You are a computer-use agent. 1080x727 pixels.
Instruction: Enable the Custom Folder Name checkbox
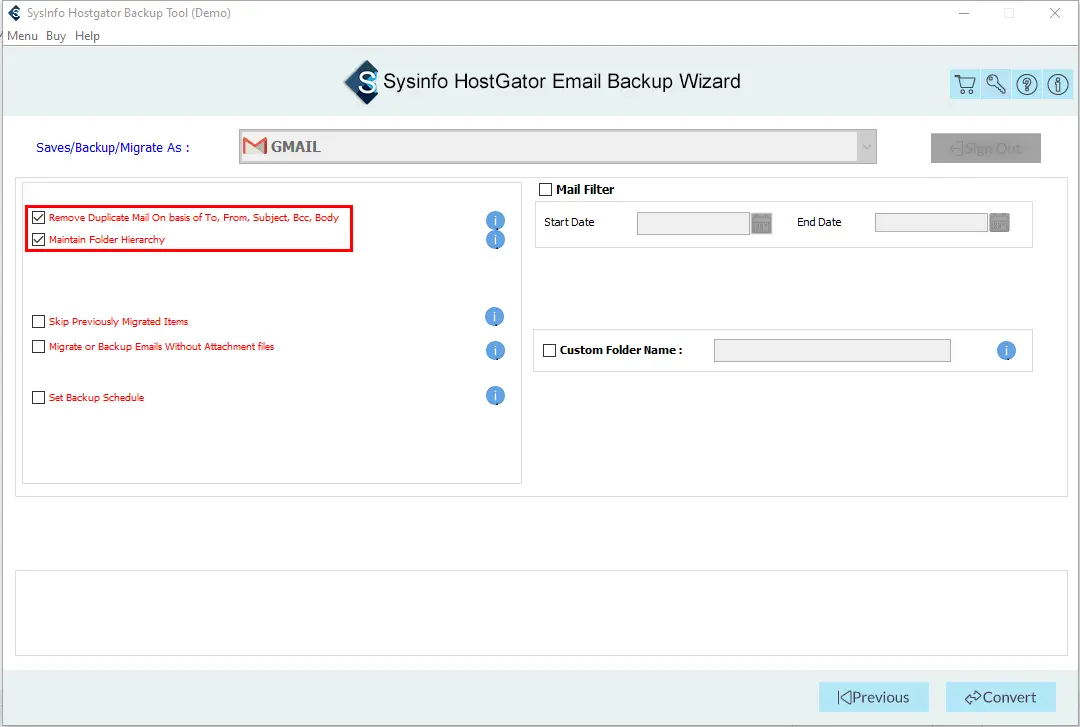[x=549, y=350]
